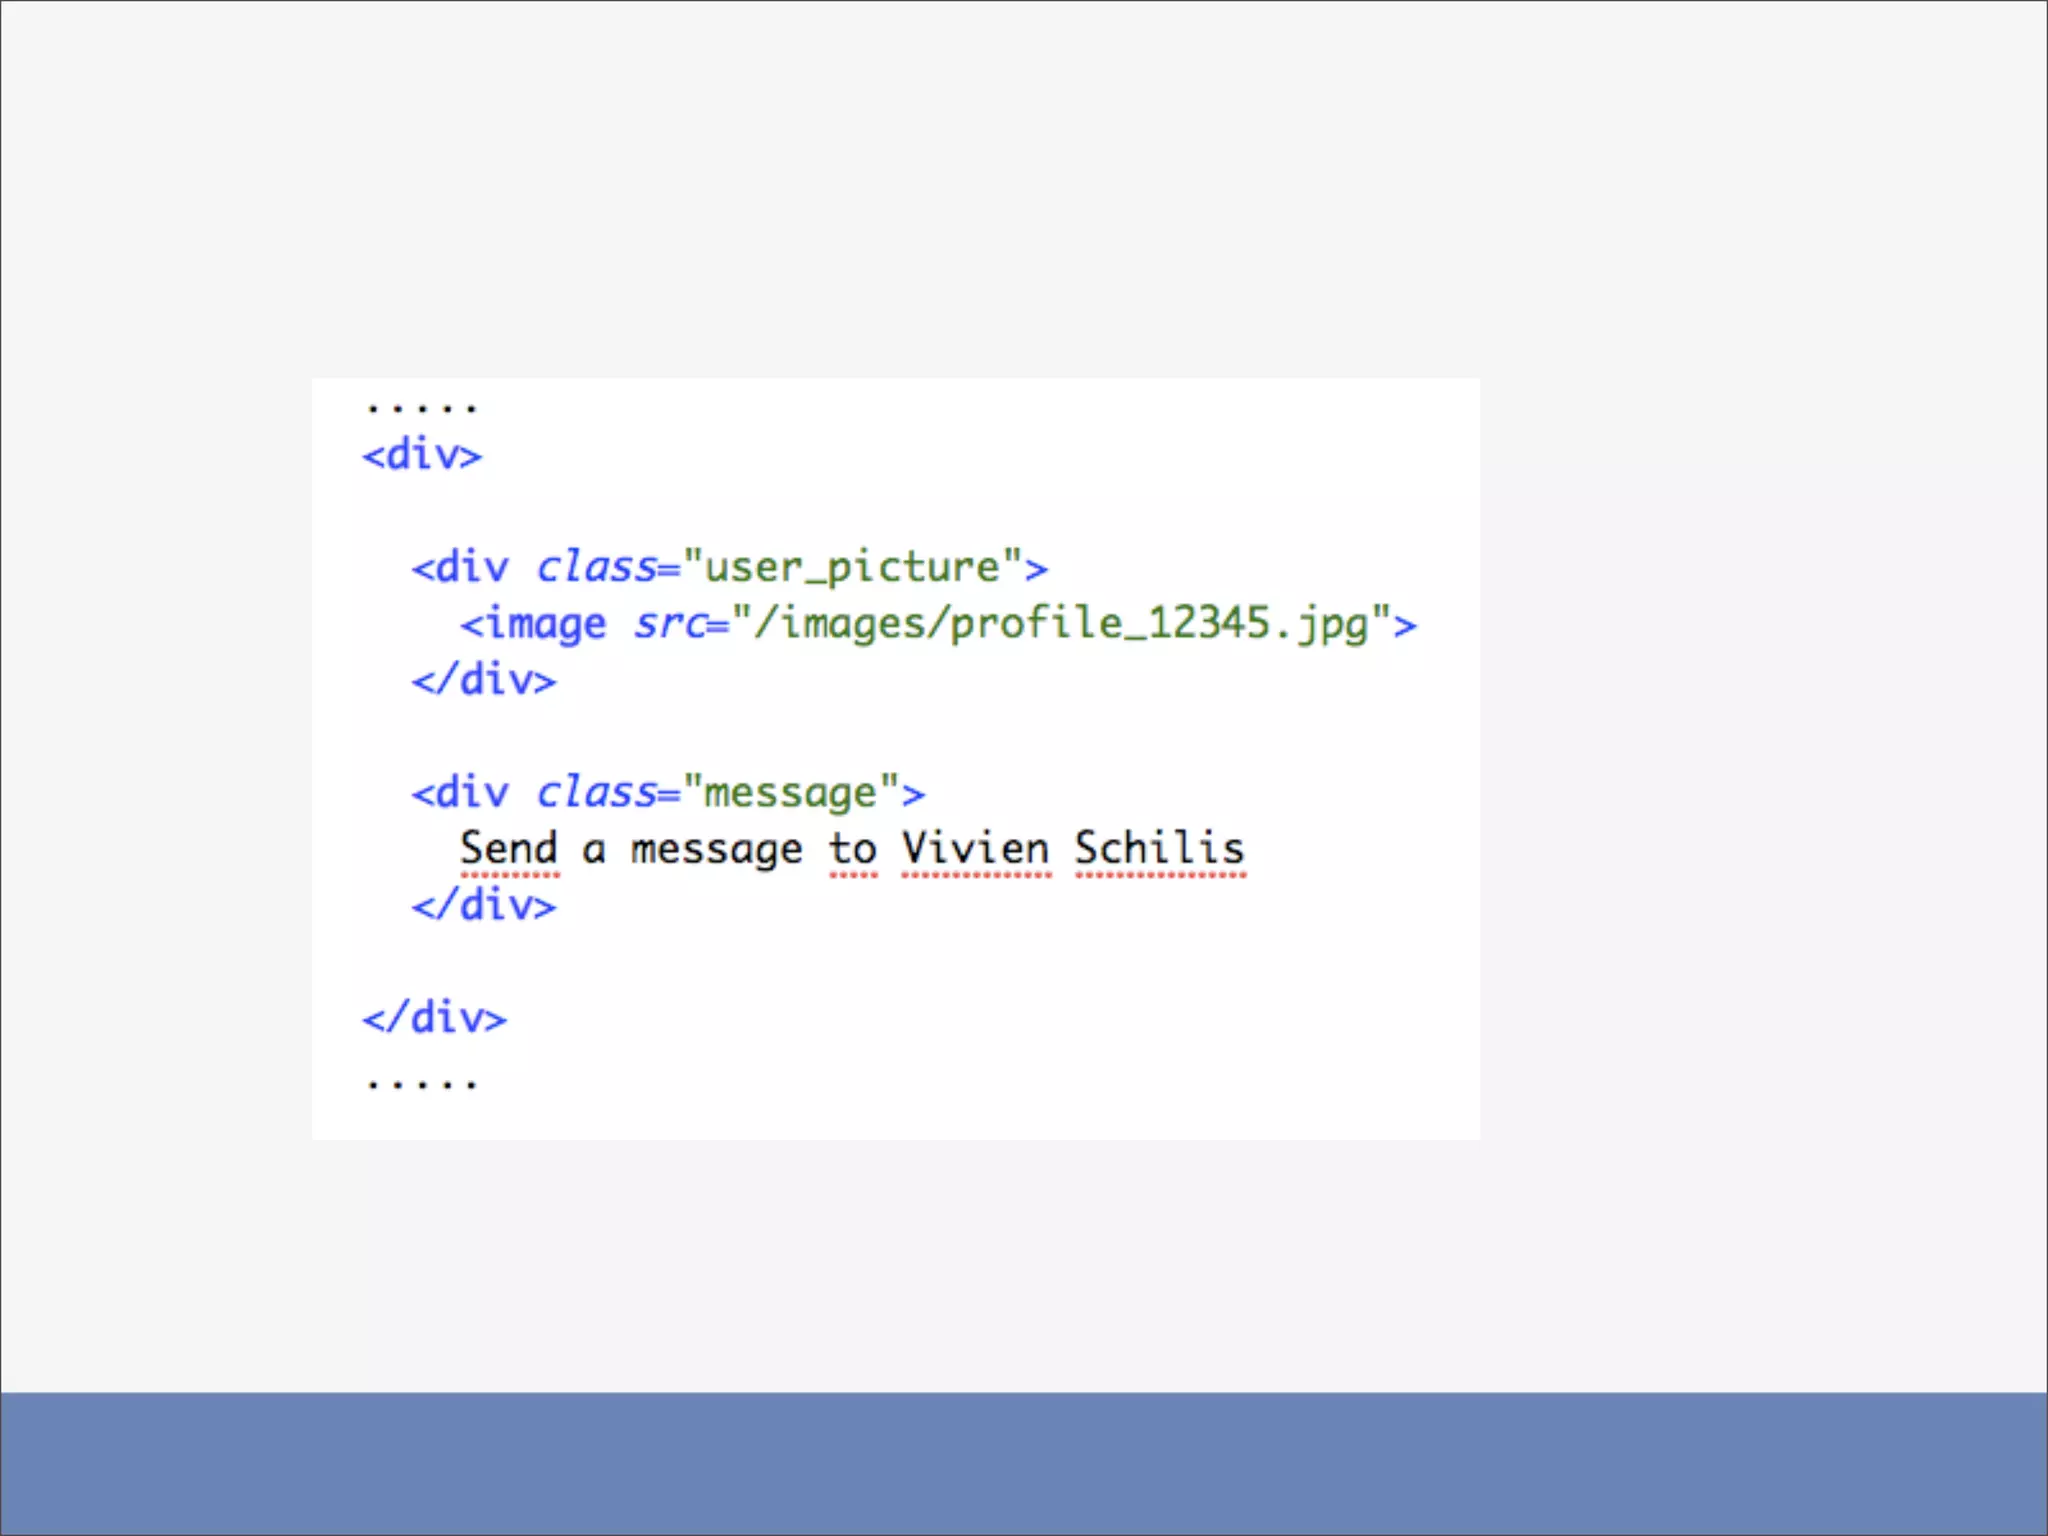
Task: Click the opening outer div tag
Action: pos(422,456)
